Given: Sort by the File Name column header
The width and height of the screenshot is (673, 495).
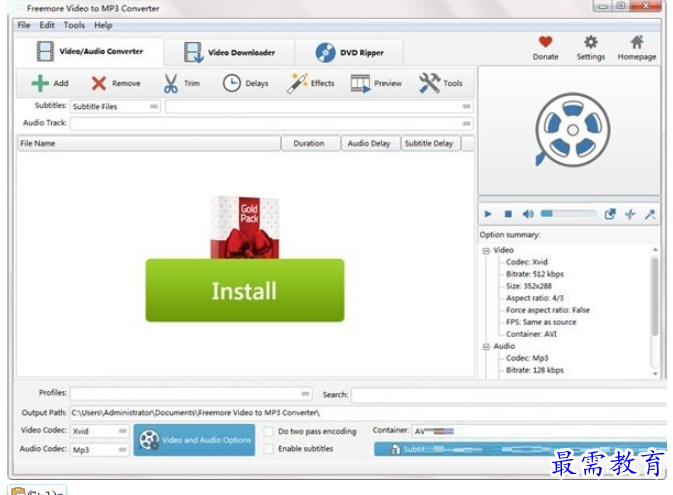Looking at the screenshot, I should pos(149,143).
